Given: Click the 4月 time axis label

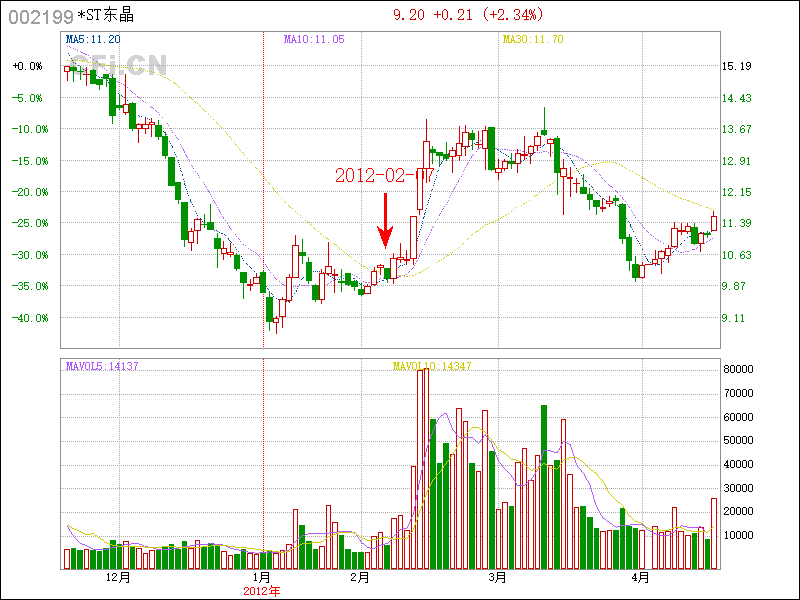Looking at the screenshot, I should [x=641, y=578].
